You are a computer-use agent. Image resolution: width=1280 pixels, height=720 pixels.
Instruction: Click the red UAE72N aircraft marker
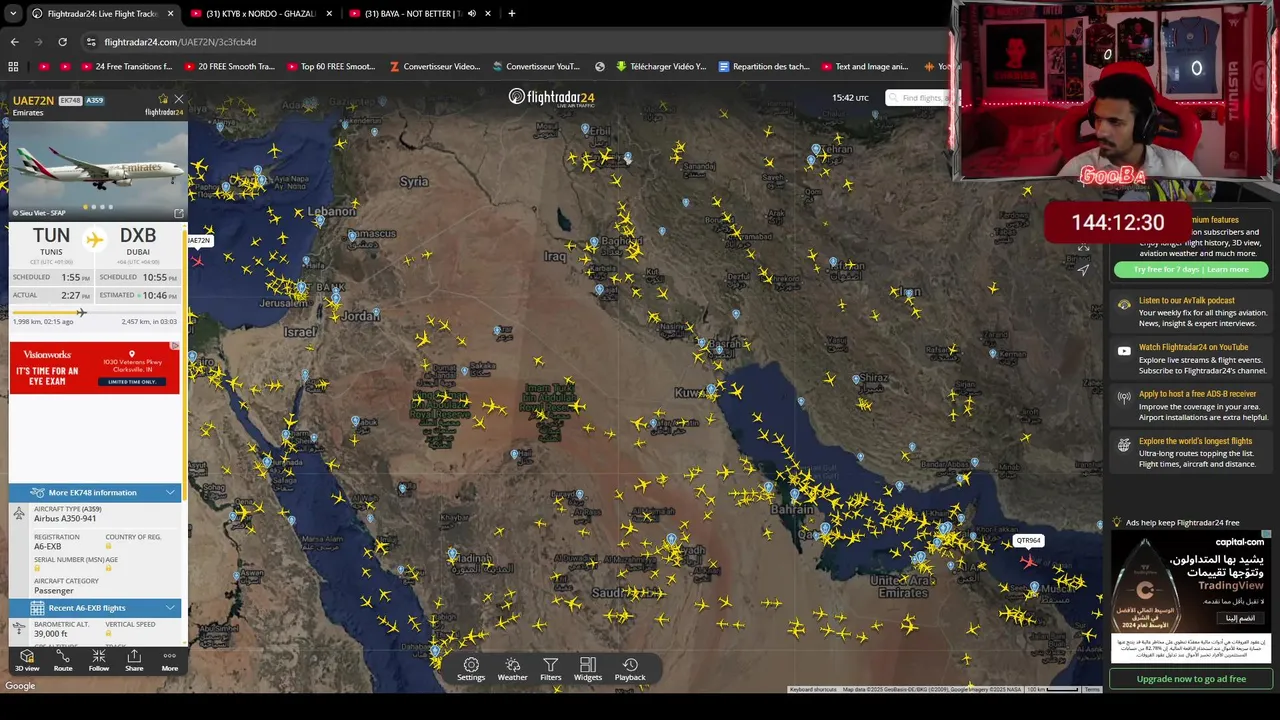click(x=198, y=260)
